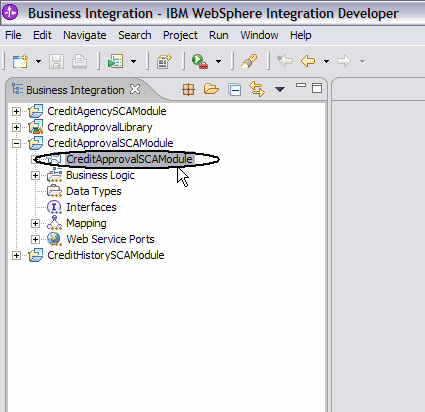Image resolution: width=425 pixels, height=412 pixels.
Task: Click the Print toolbar icon
Action: tap(80, 61)
